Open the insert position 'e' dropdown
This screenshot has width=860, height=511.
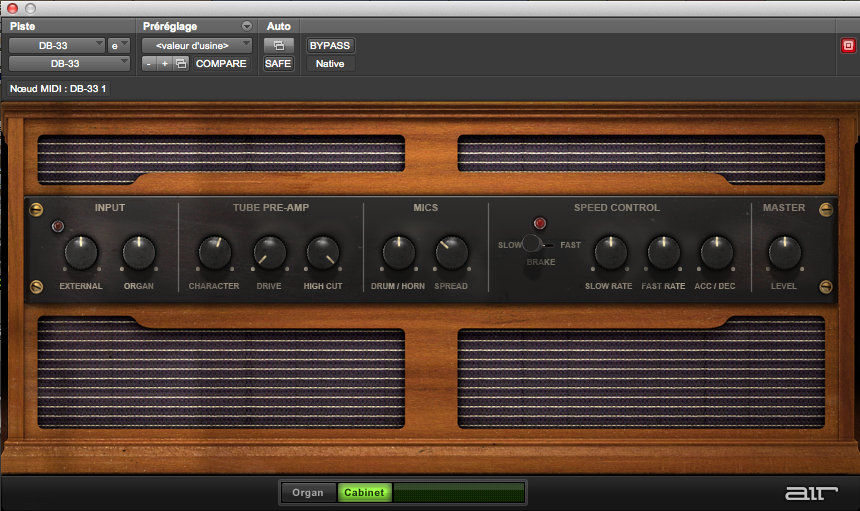(119, 46)
